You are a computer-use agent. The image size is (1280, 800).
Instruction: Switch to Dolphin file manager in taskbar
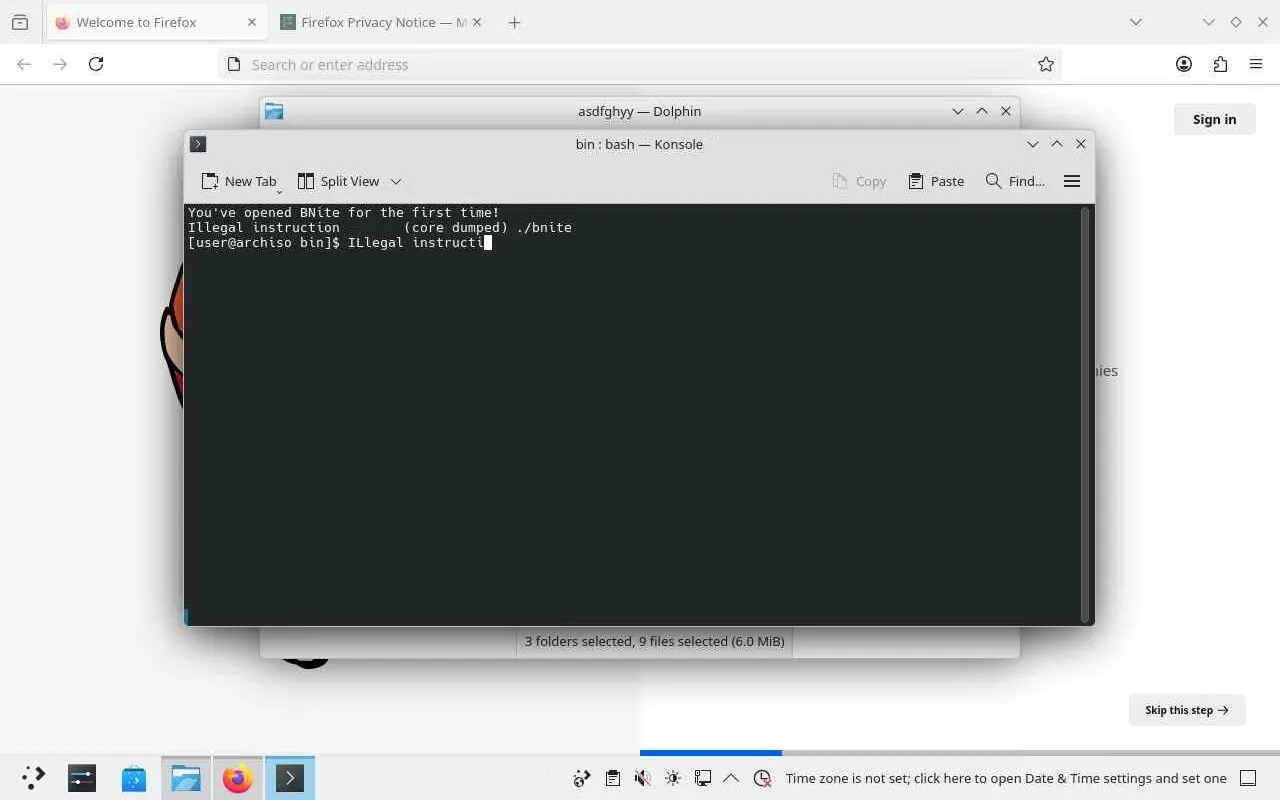[186, 778]
